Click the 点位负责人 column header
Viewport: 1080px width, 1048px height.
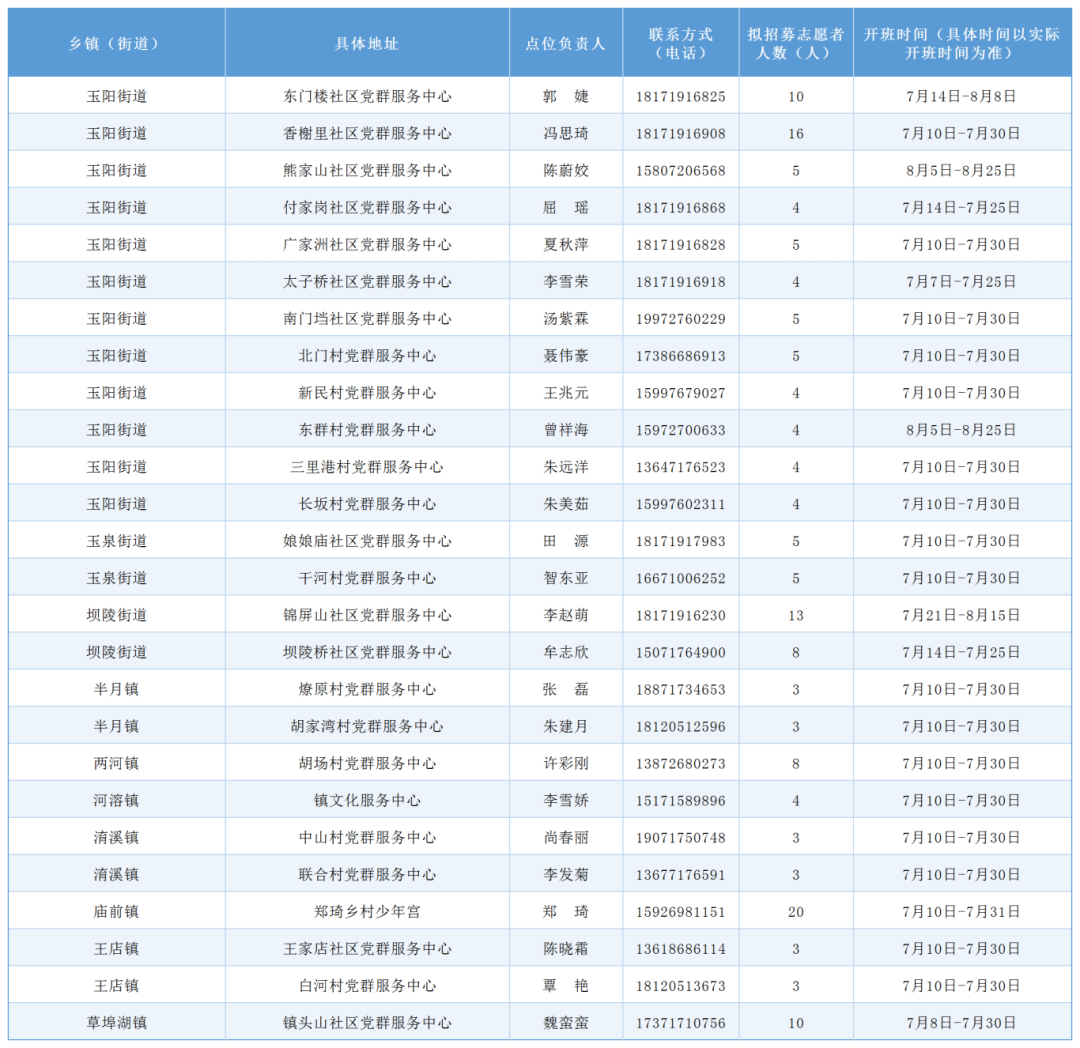565,42
